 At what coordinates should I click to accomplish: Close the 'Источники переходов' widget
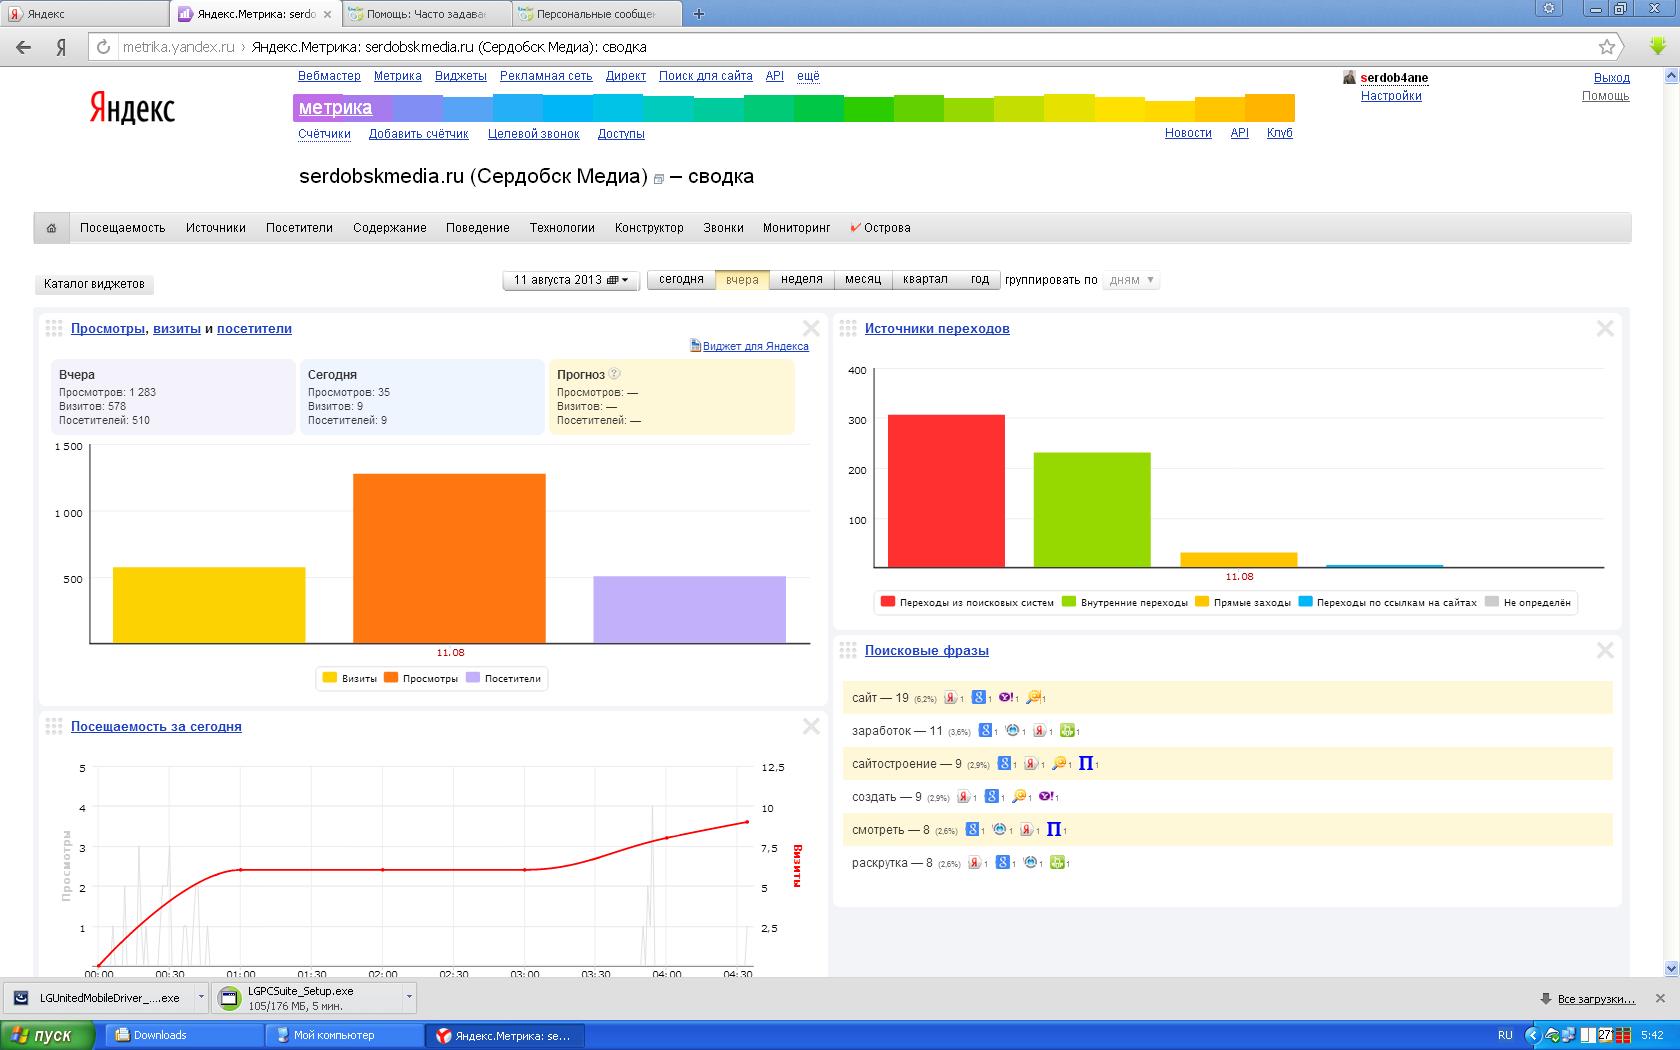click(x=1605, y=328)
